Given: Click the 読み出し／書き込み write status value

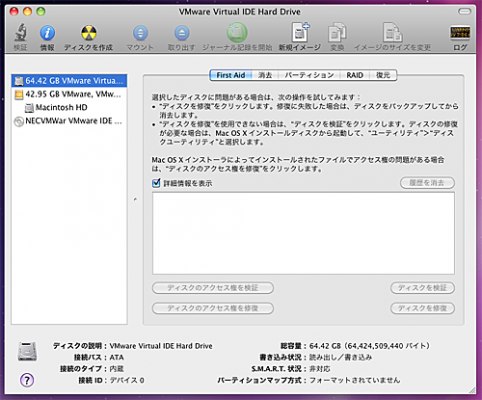Looking at the screenshot, I should coord(341,357).
